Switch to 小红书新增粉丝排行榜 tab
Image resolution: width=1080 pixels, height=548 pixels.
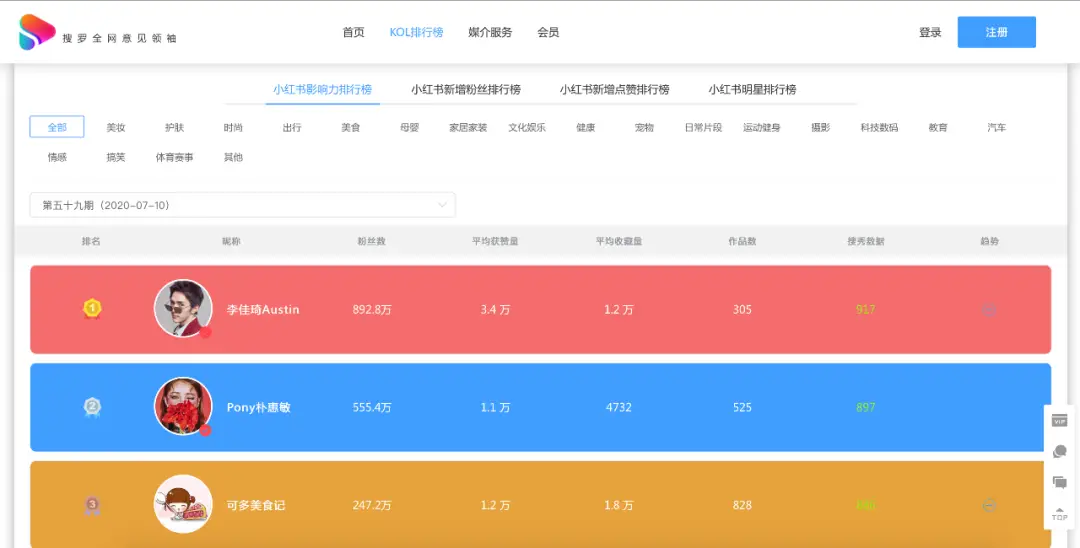[466, 89]
